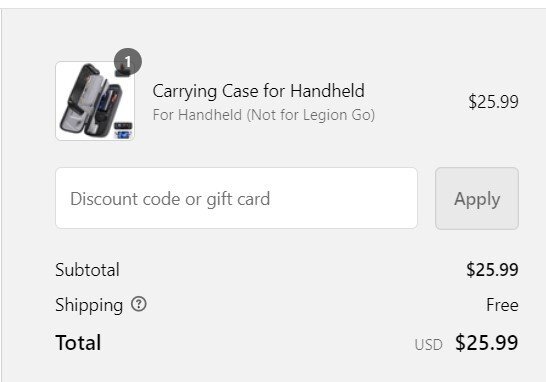Viewport: 546px width, 382px height.
Task: Focus the Discount code or gift card field
Action: tap(236, 198)
